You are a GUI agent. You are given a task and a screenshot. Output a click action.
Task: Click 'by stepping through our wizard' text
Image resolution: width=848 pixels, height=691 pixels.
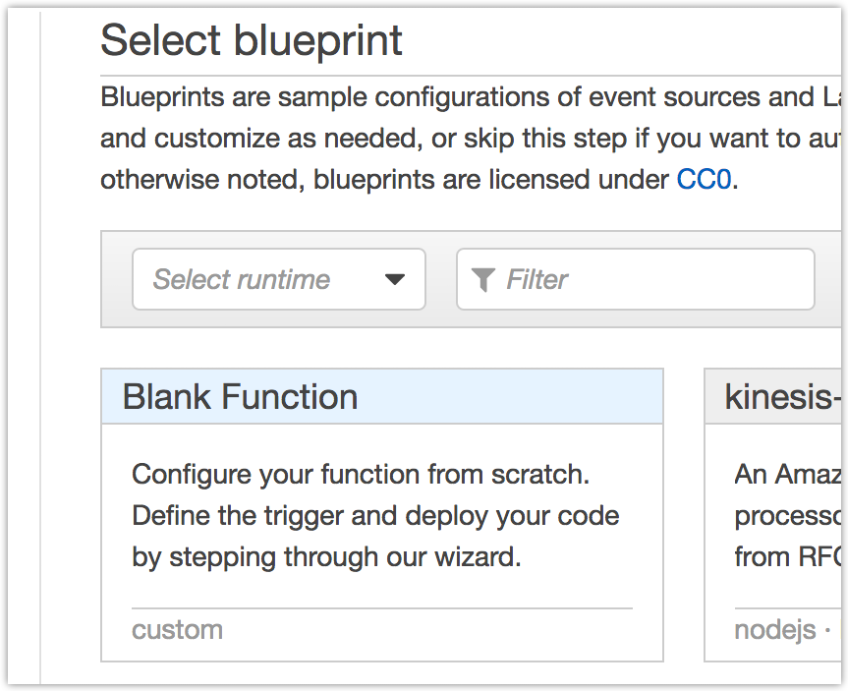pyautogui.click(x=326, y=557)
